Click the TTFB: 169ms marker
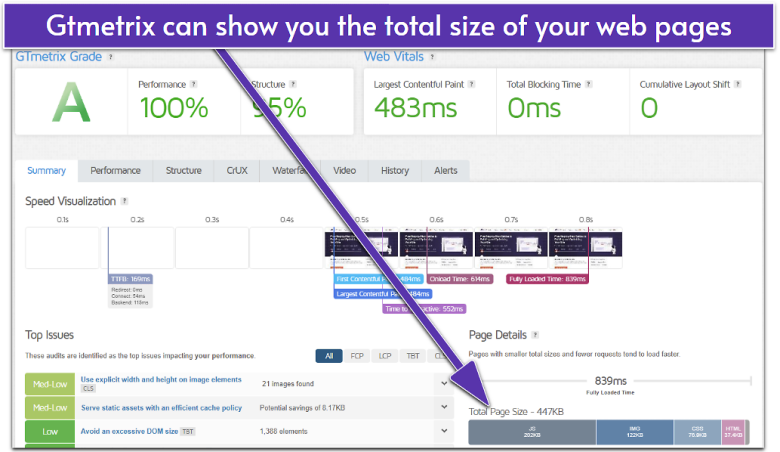This screenshot has width=780, height=452. click(x=130, y=279)
